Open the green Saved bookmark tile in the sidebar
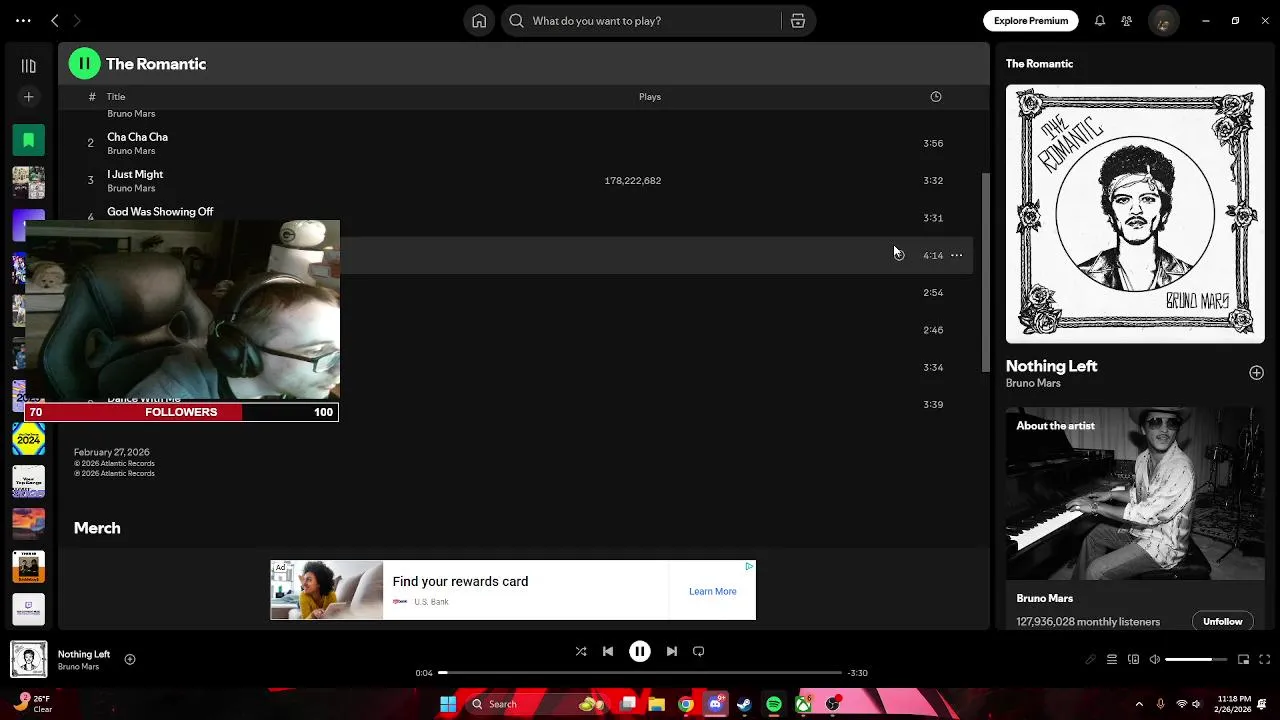The image size is (1280, 720). click(x=28, y=140)
